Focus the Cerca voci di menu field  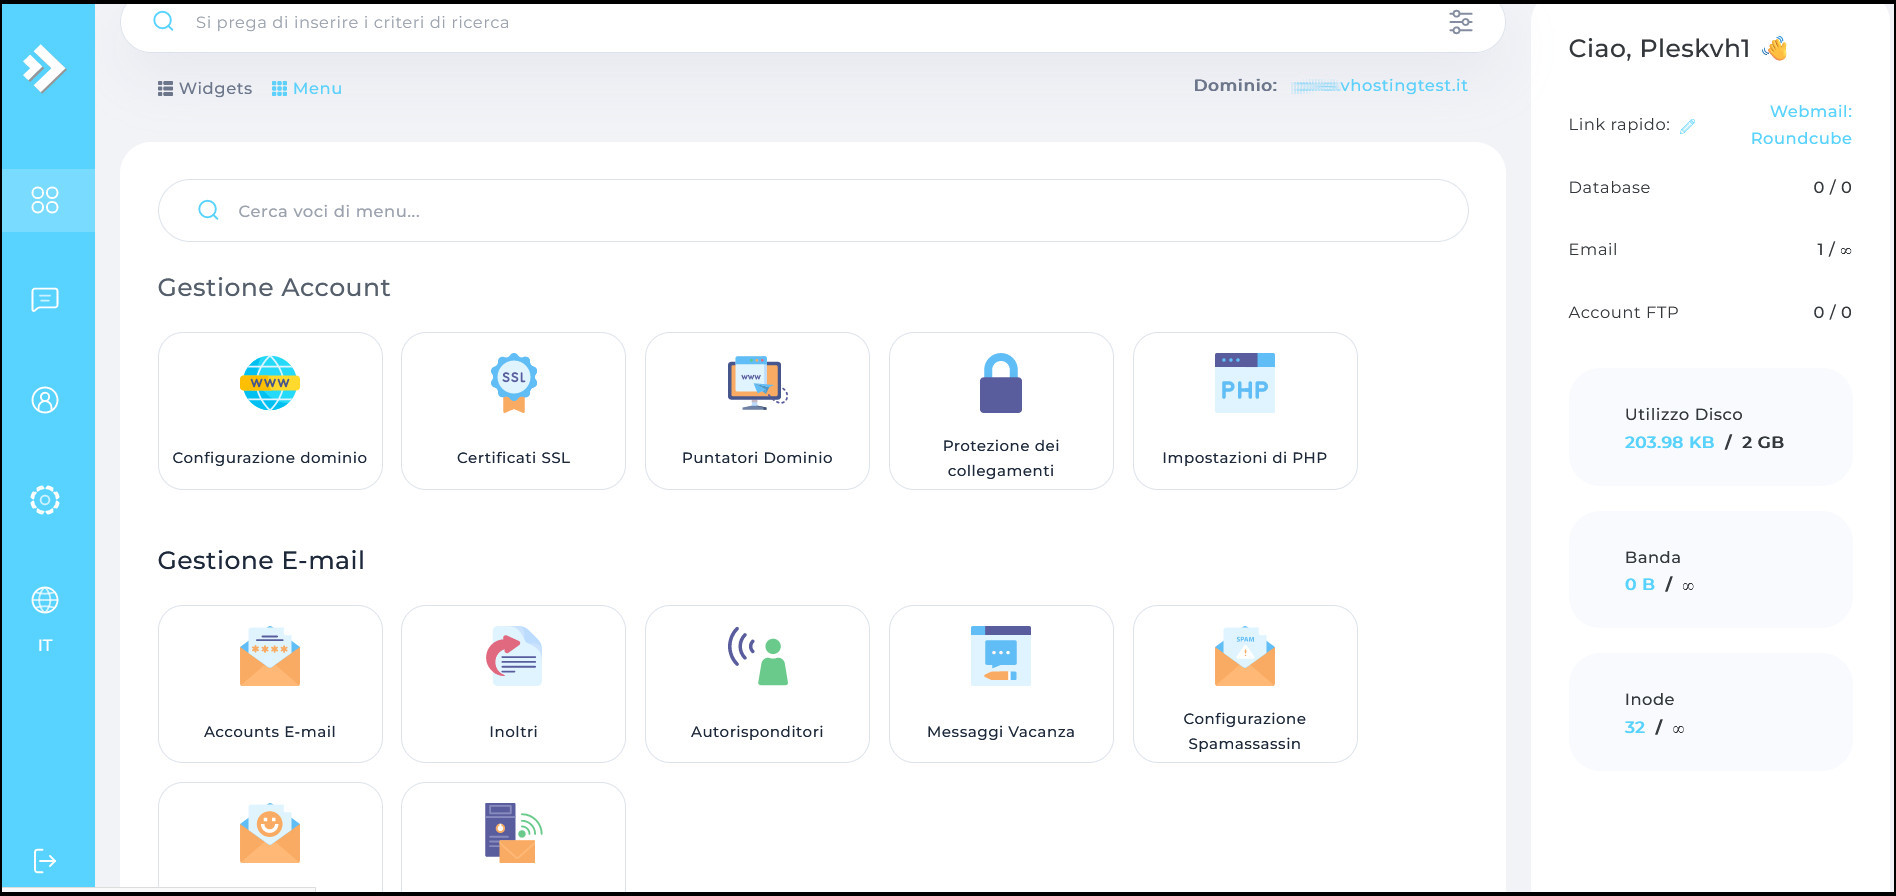click(x=813, y=210)
